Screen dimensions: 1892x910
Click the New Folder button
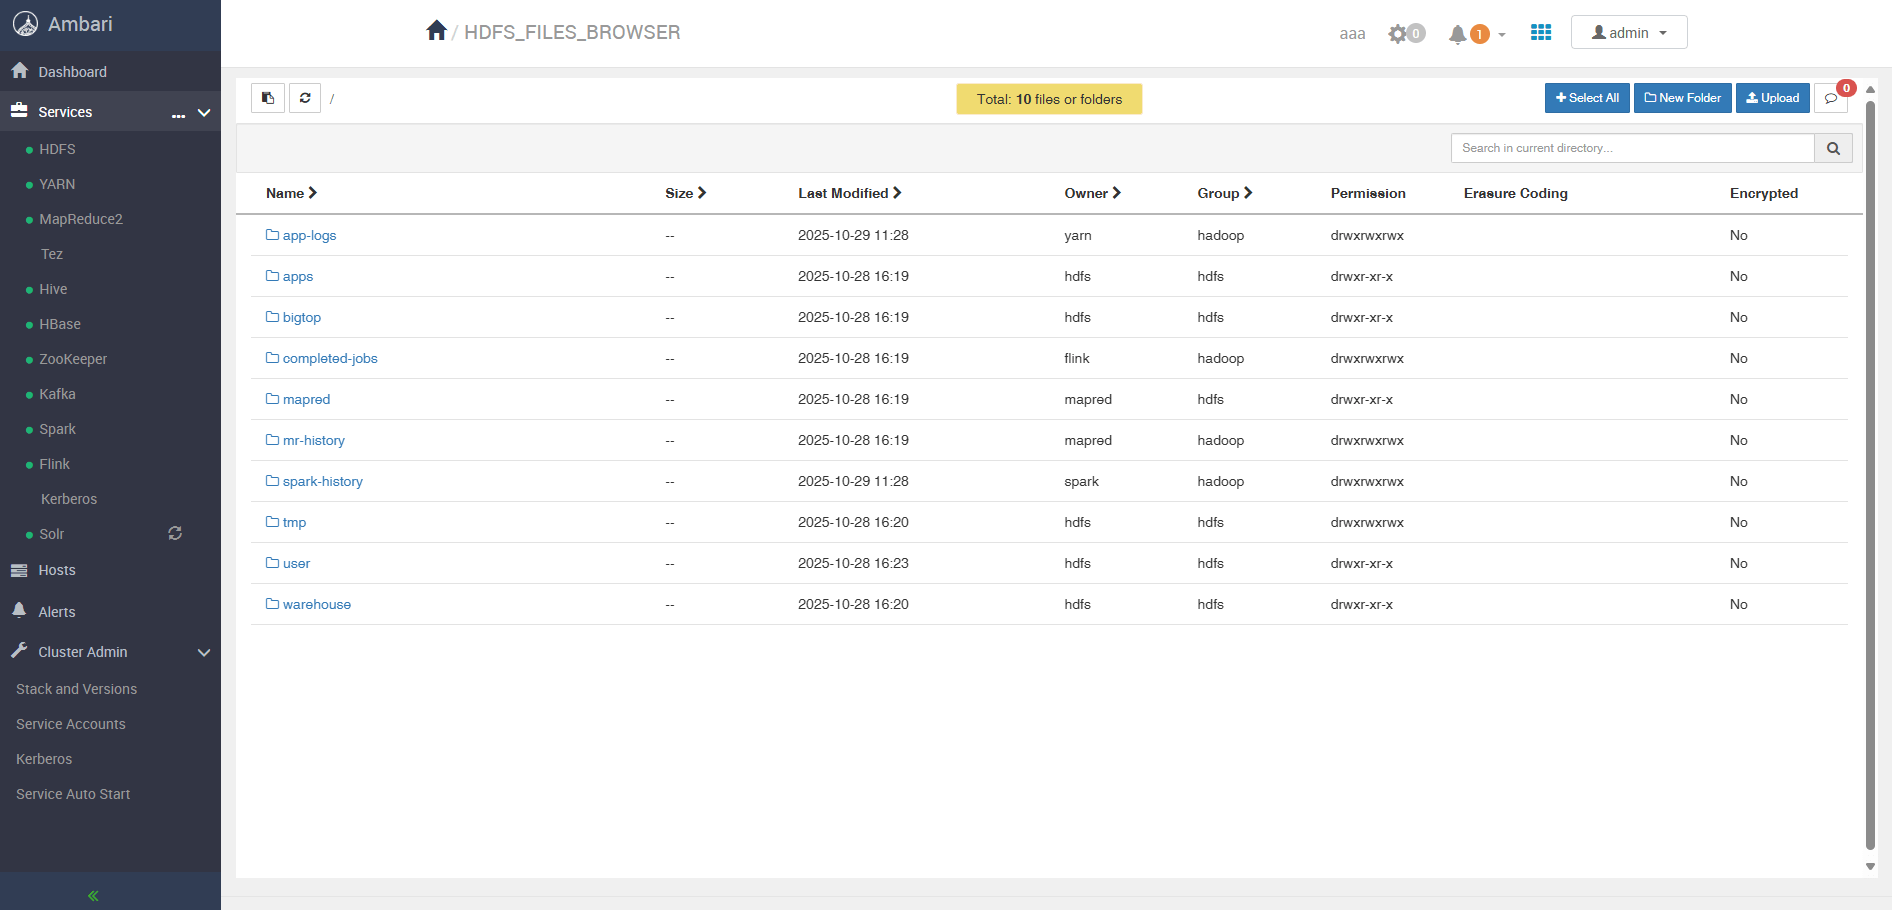1682,98
